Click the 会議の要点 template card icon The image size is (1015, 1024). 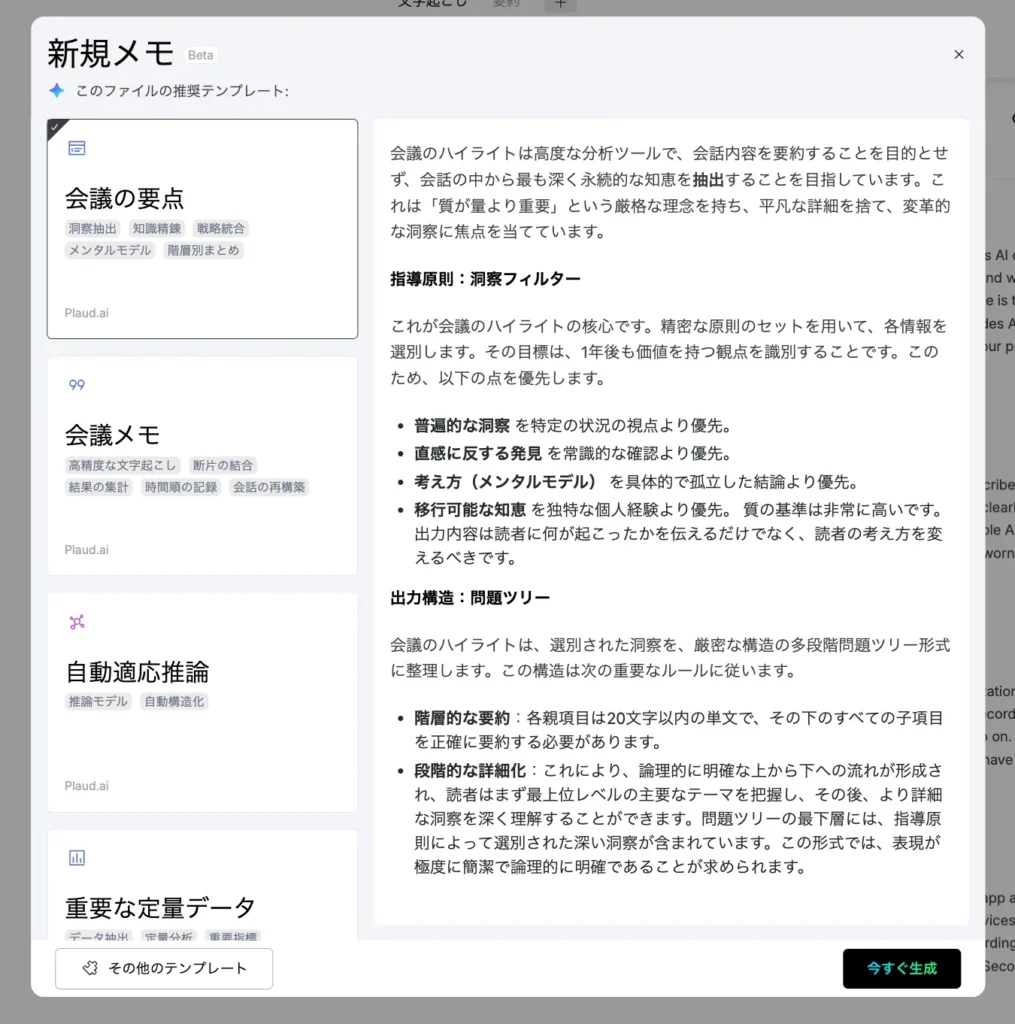[x=77, y=148]
